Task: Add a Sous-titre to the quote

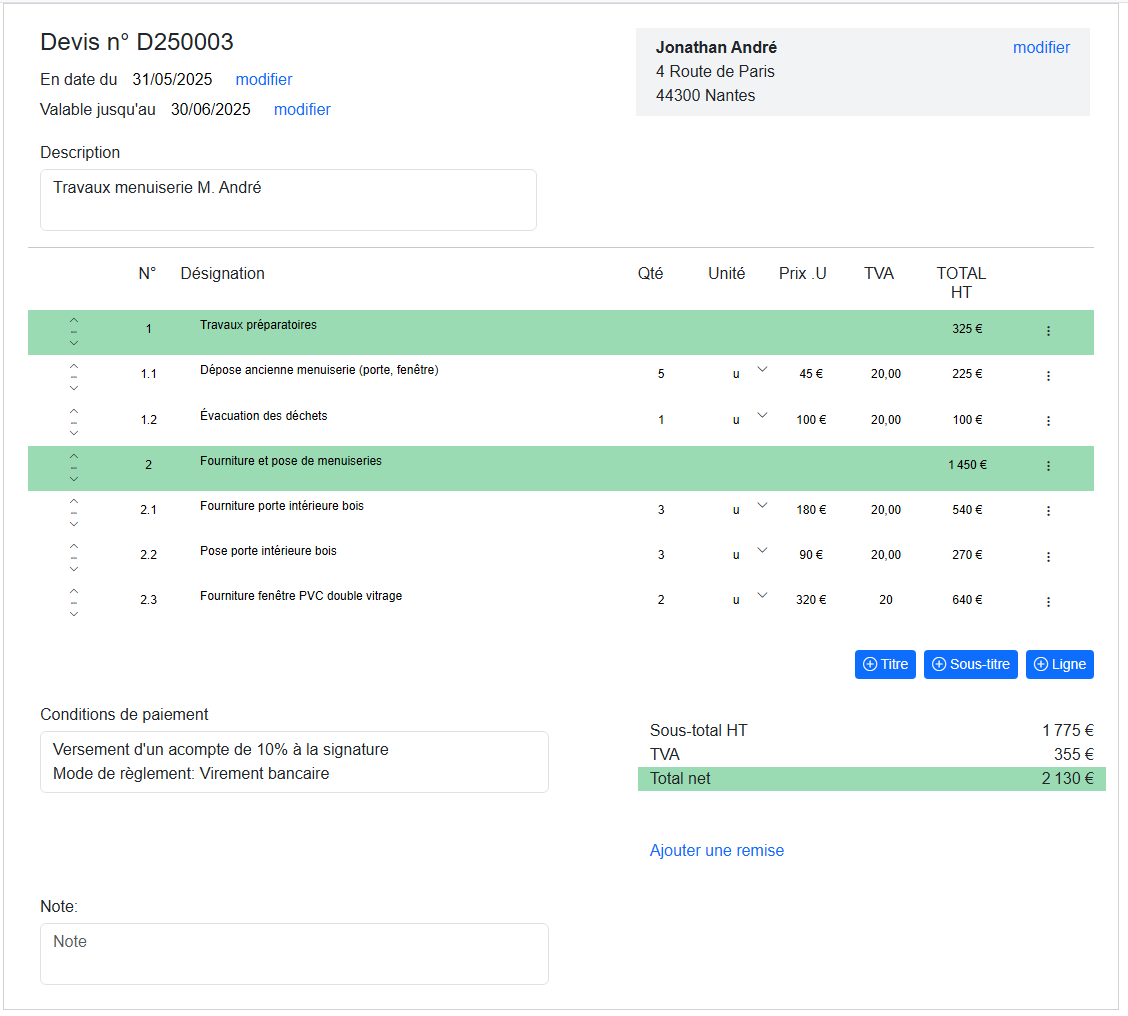Action: click(x=970, y=665)
